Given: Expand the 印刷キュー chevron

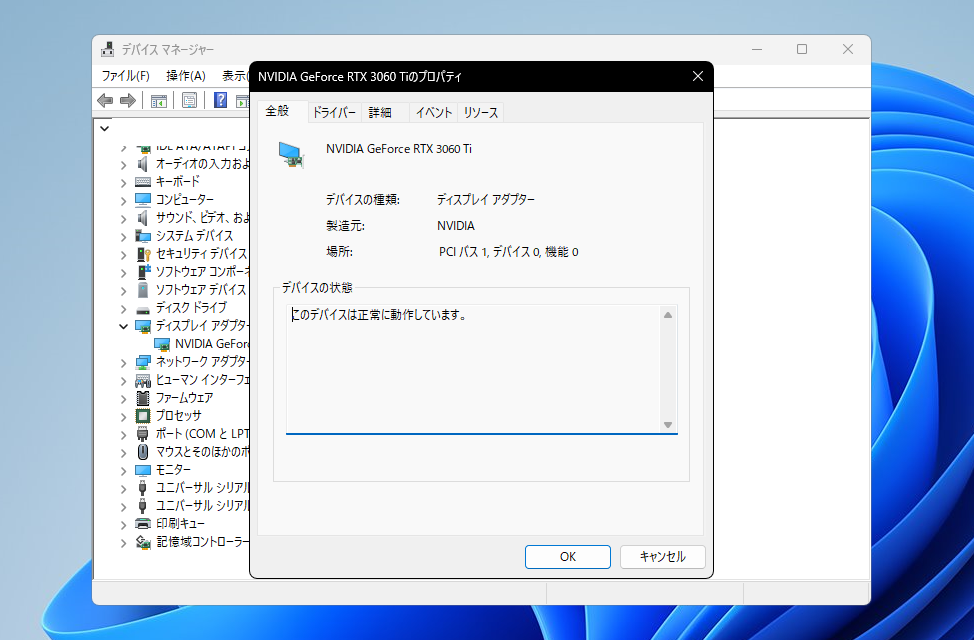Looking at the screenshot, I should tap(124, 525).
